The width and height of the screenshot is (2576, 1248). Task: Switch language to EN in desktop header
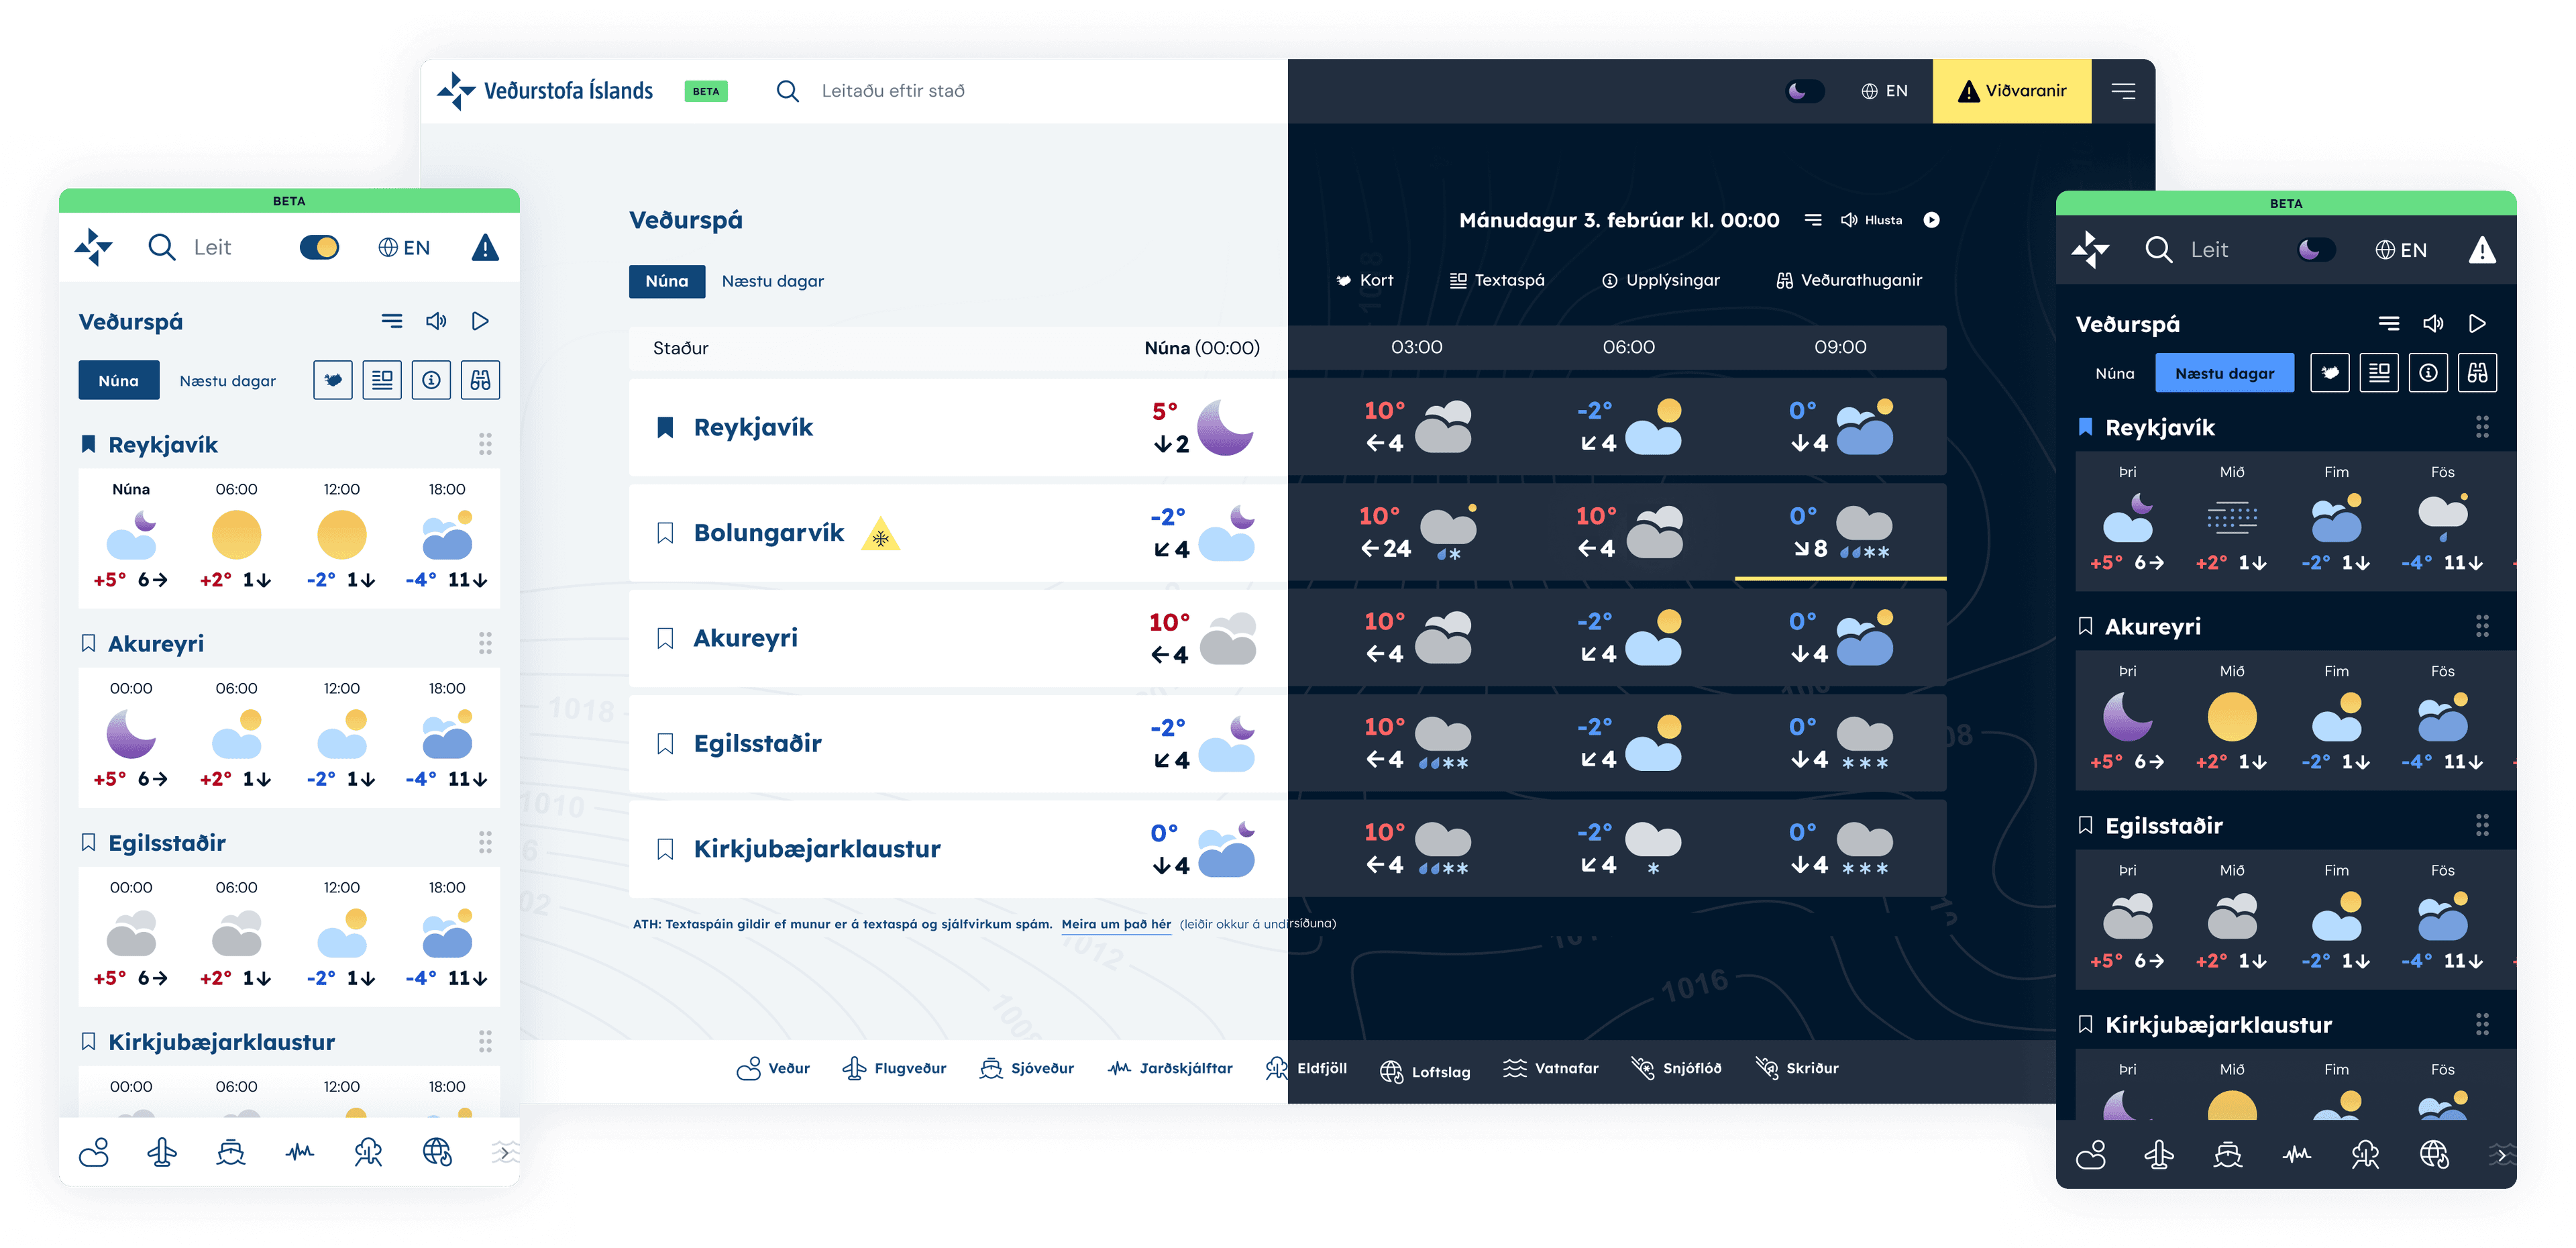1884,91
